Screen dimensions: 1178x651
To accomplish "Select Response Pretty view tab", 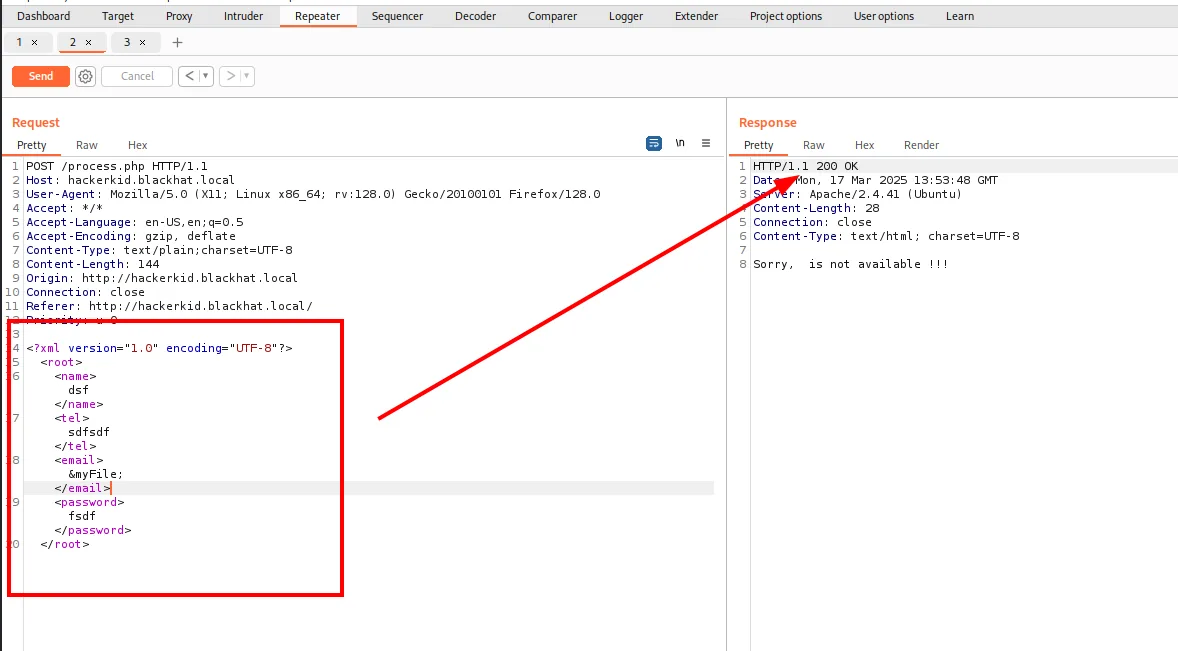I will (758, 145).
